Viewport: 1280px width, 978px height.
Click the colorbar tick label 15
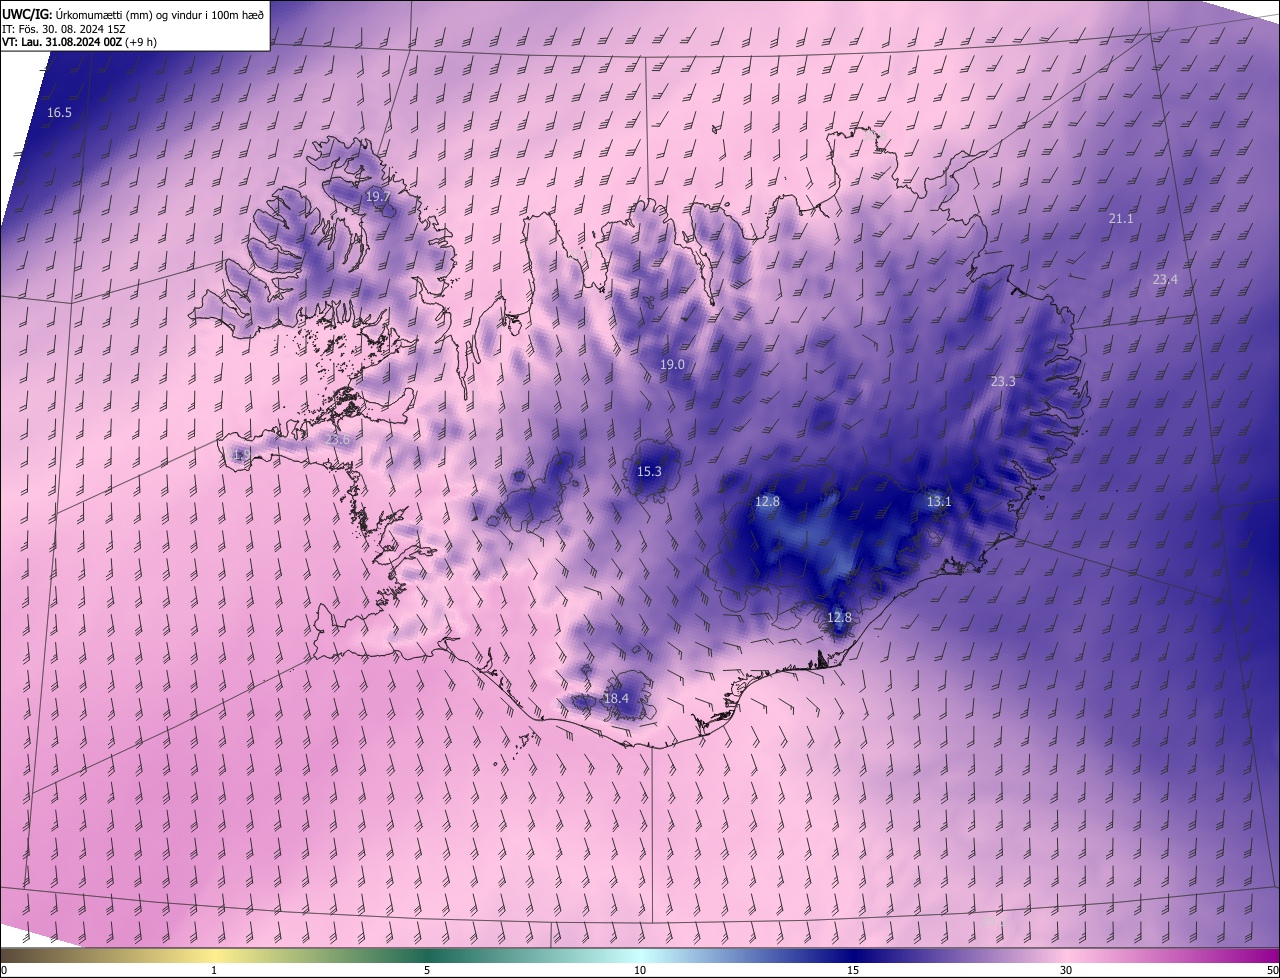(853, 971)
